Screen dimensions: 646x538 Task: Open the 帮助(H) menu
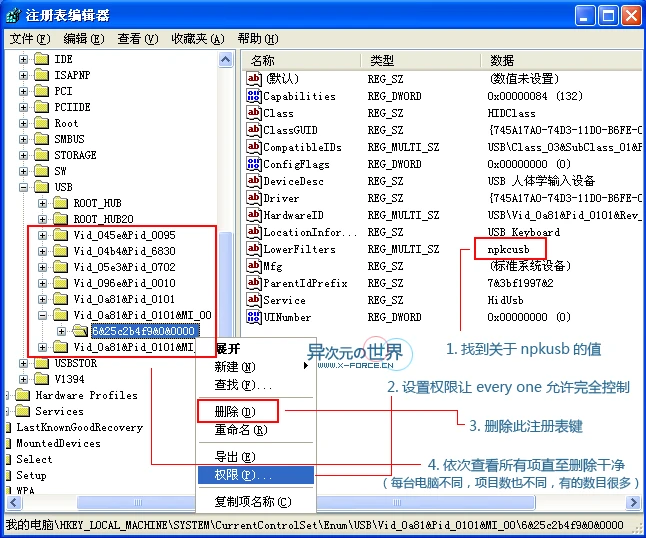(258, 39)
